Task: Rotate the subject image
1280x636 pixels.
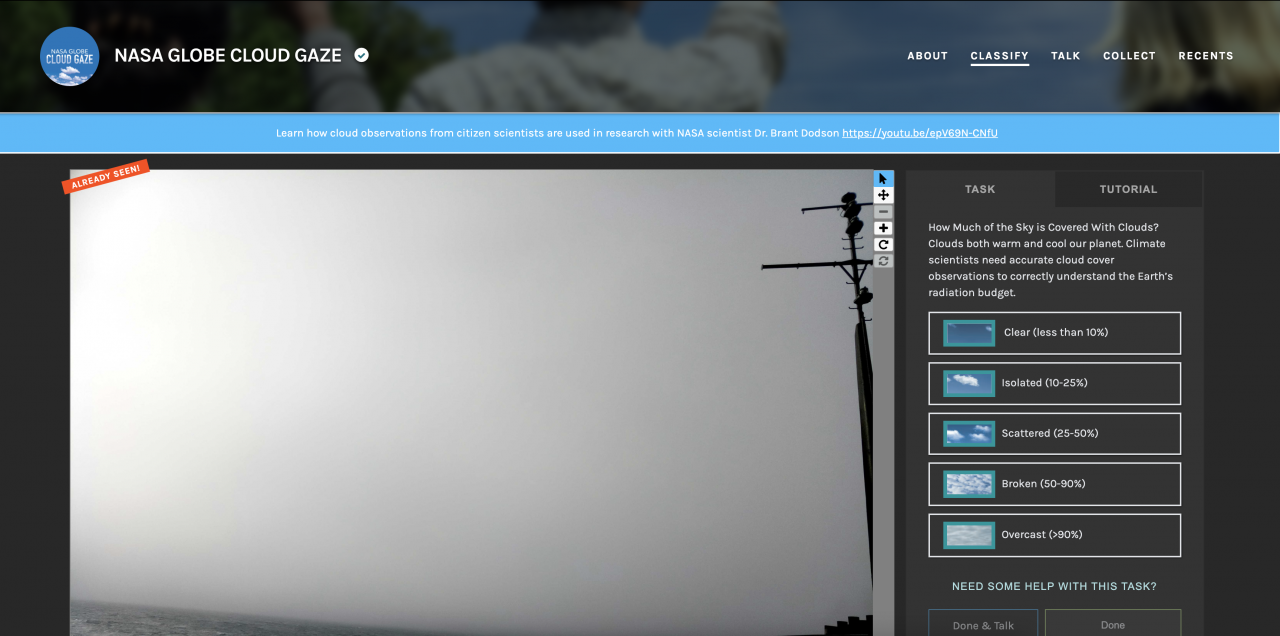Action: click(x=884, y=245)
